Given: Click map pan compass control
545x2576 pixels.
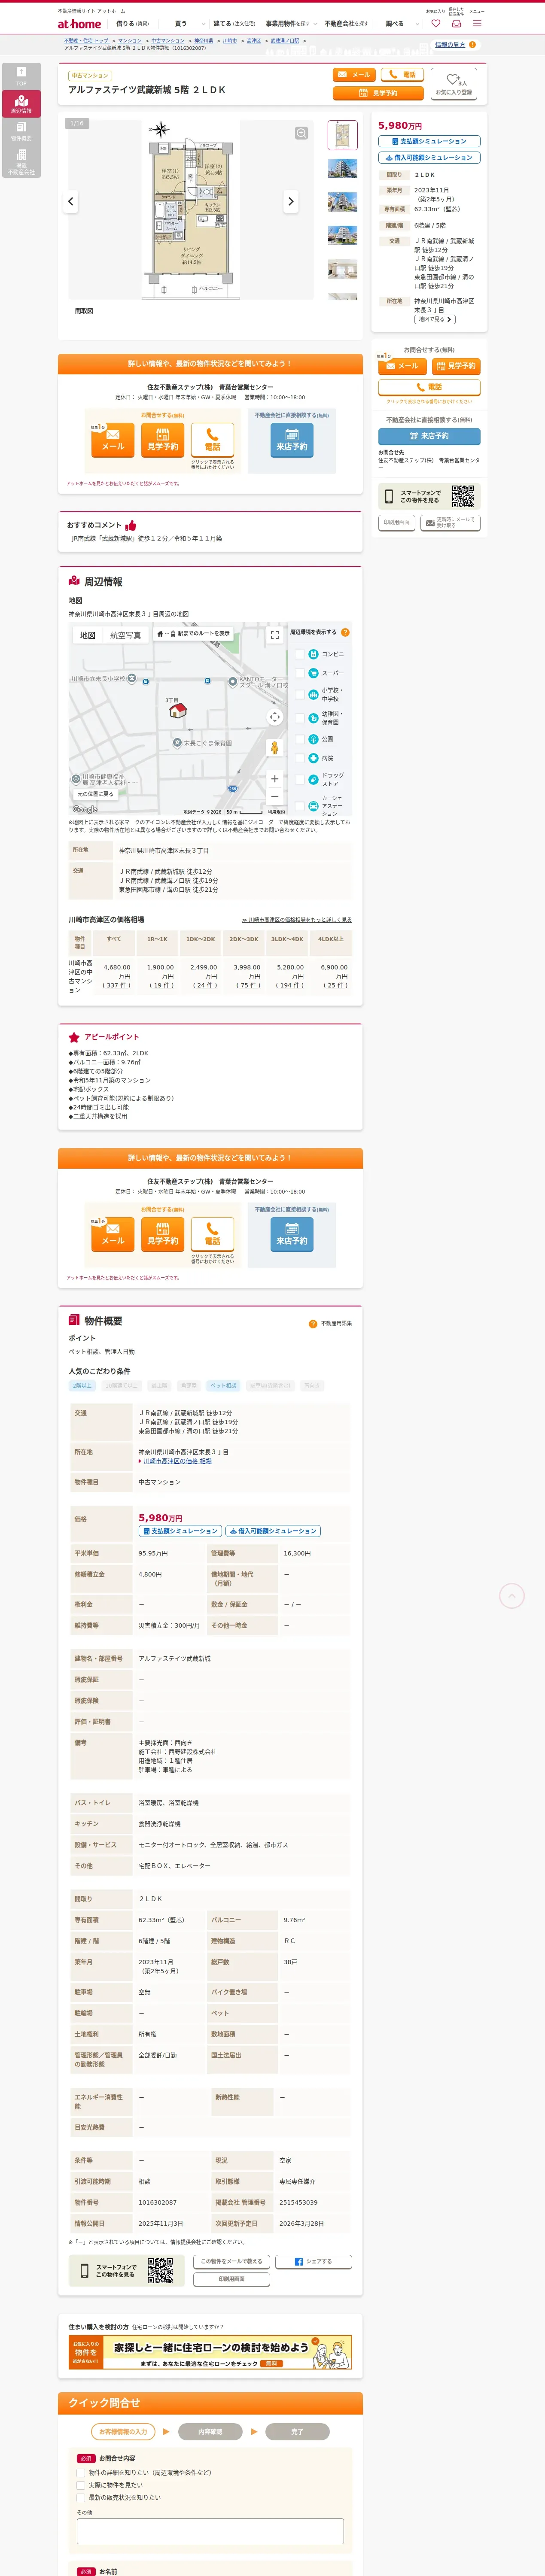Looking at the screenshot, I should [x=275, y=717].
